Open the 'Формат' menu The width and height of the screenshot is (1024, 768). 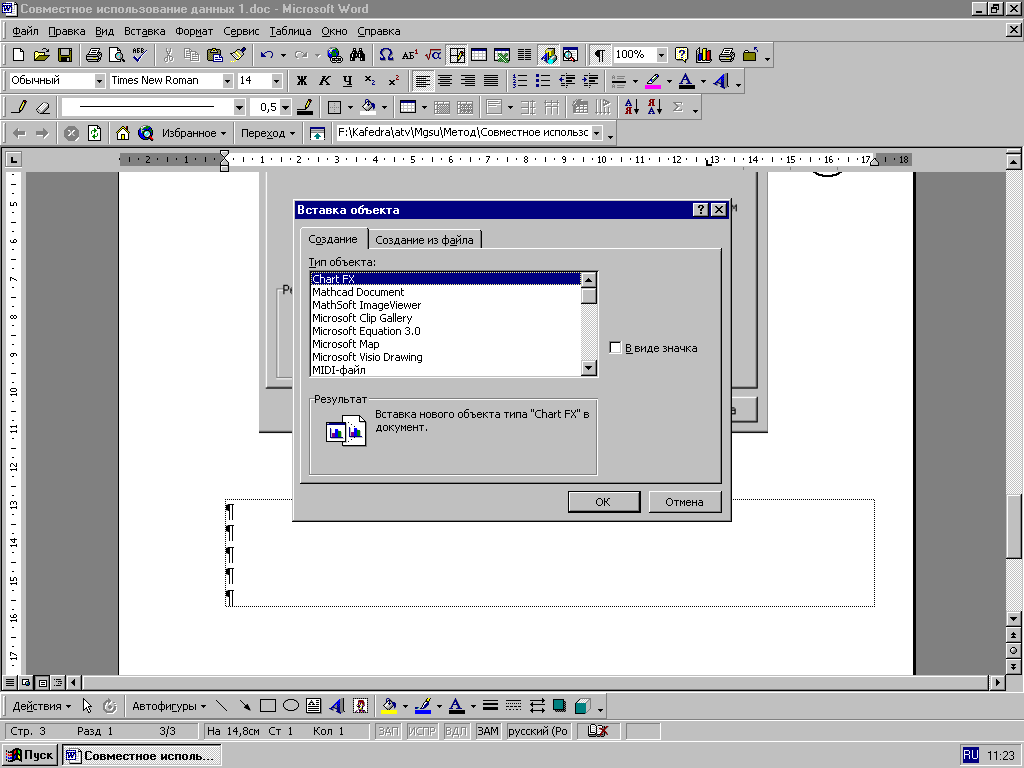tap(194, 31)
